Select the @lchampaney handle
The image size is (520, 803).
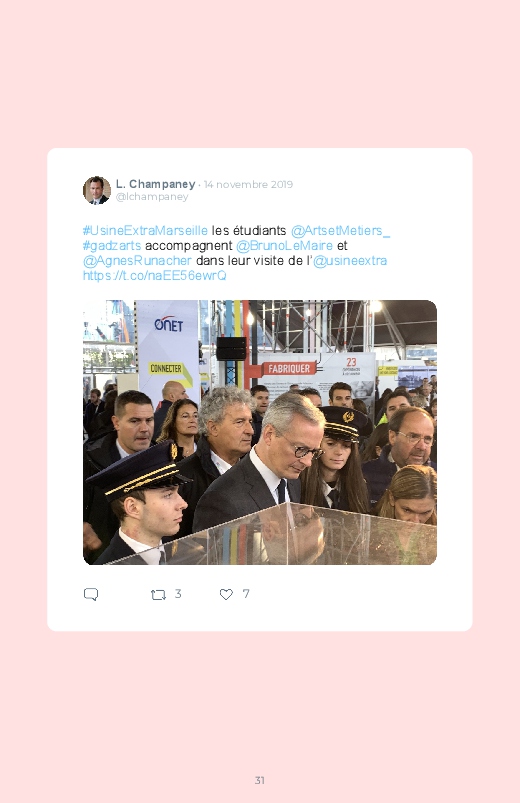(x=152, y=197)
